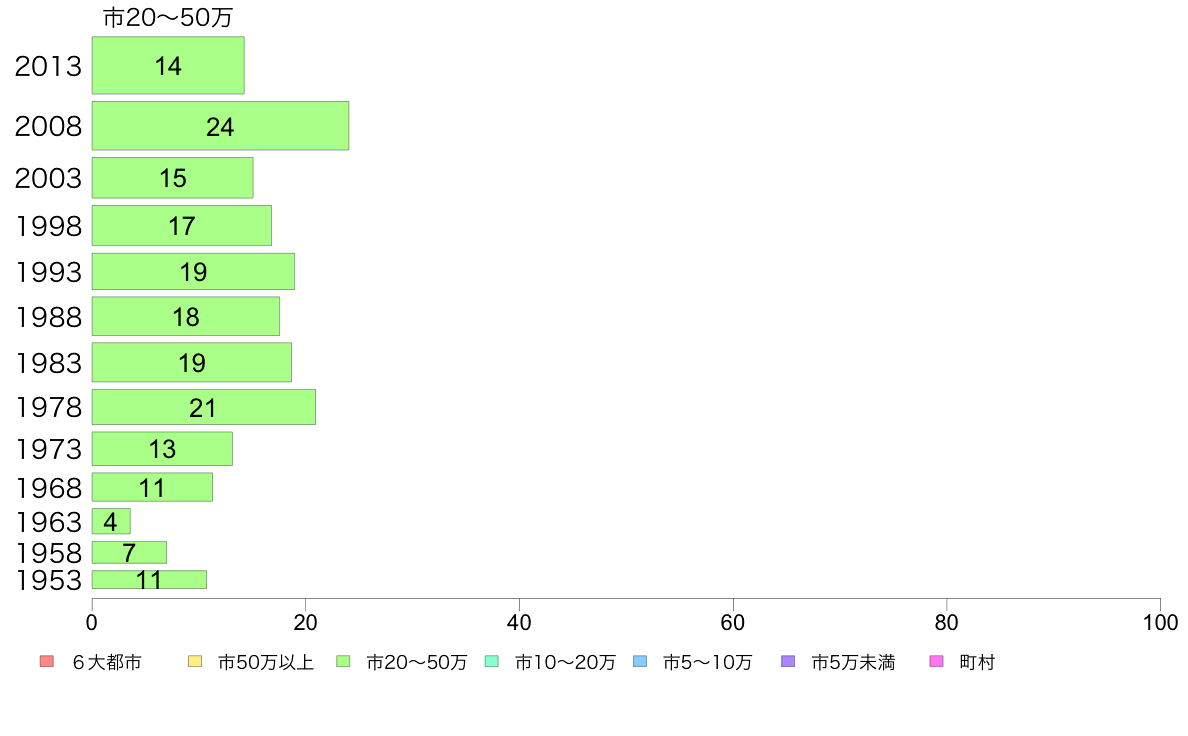This screenshot has width=1188, height=736.
Task: Click the pink 町村 legend swatch
Action: 936,662
